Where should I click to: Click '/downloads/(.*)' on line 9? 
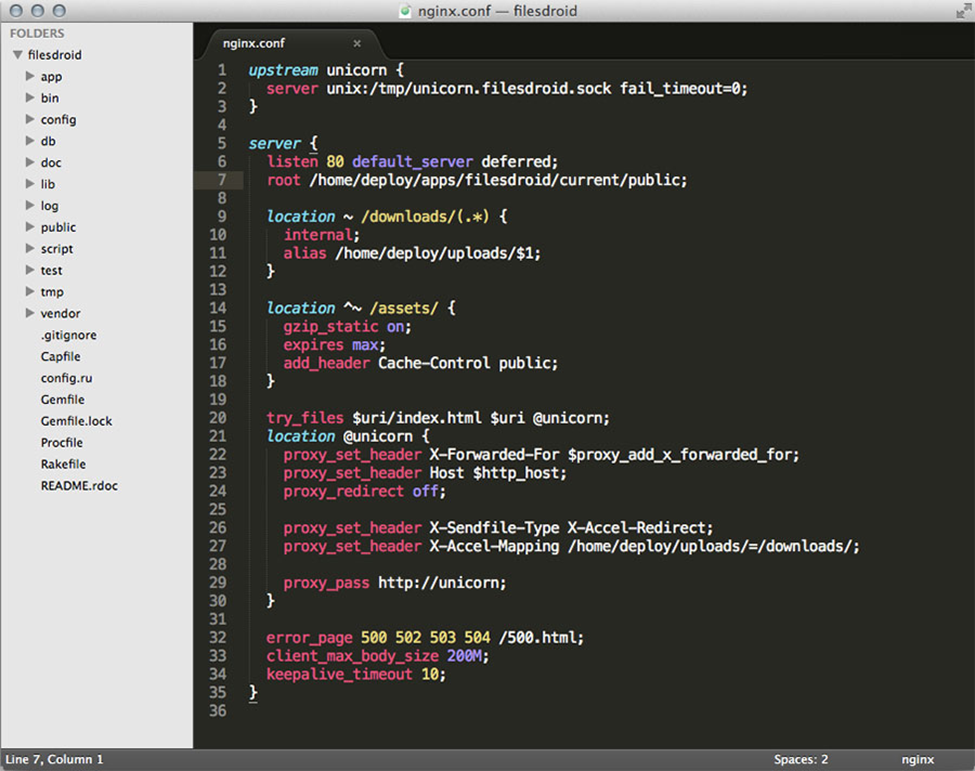coord(425,216)
